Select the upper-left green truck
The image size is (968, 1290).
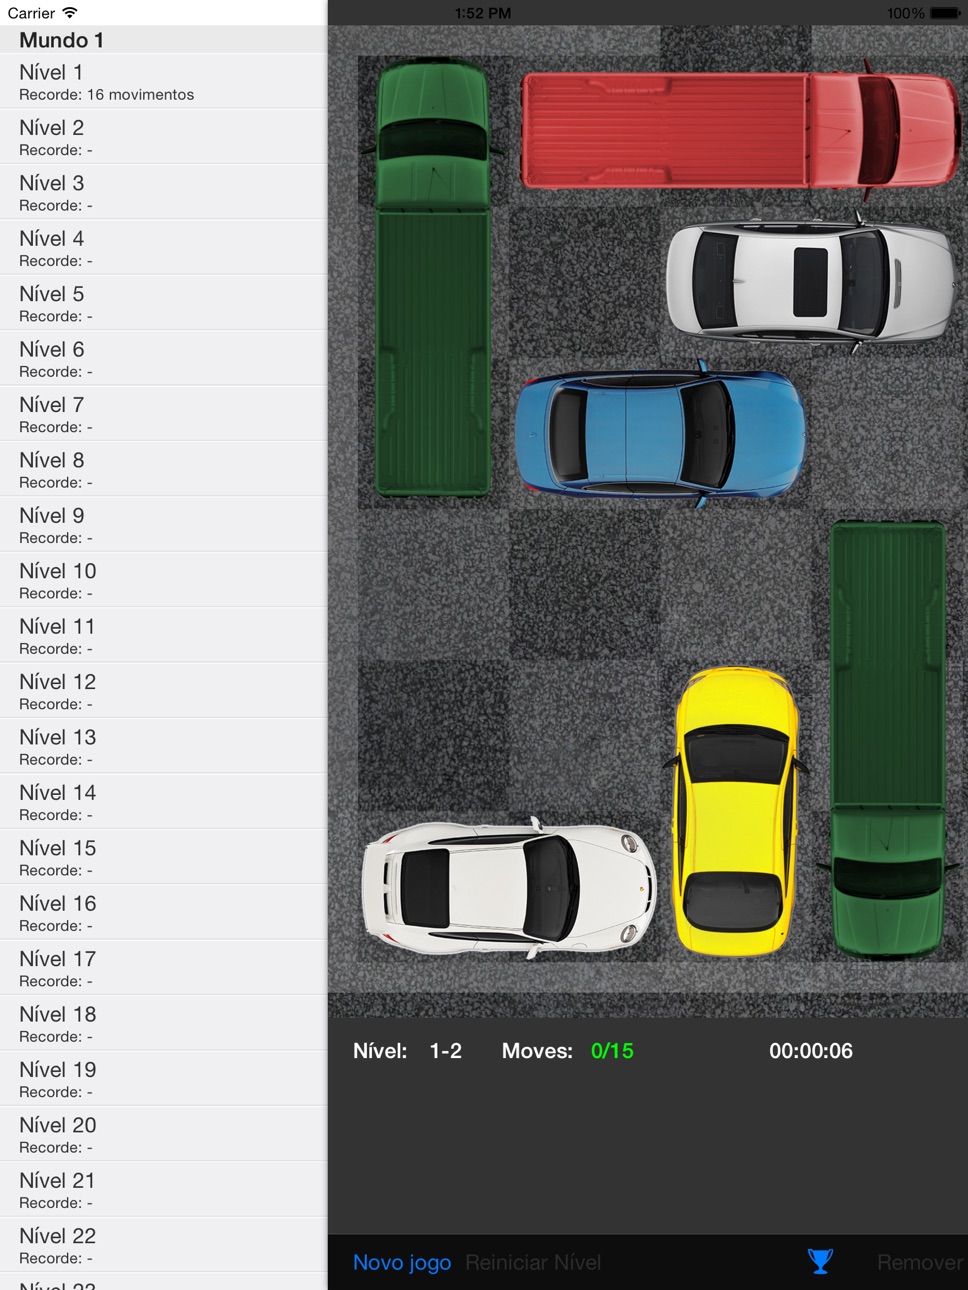click(434, 277)
